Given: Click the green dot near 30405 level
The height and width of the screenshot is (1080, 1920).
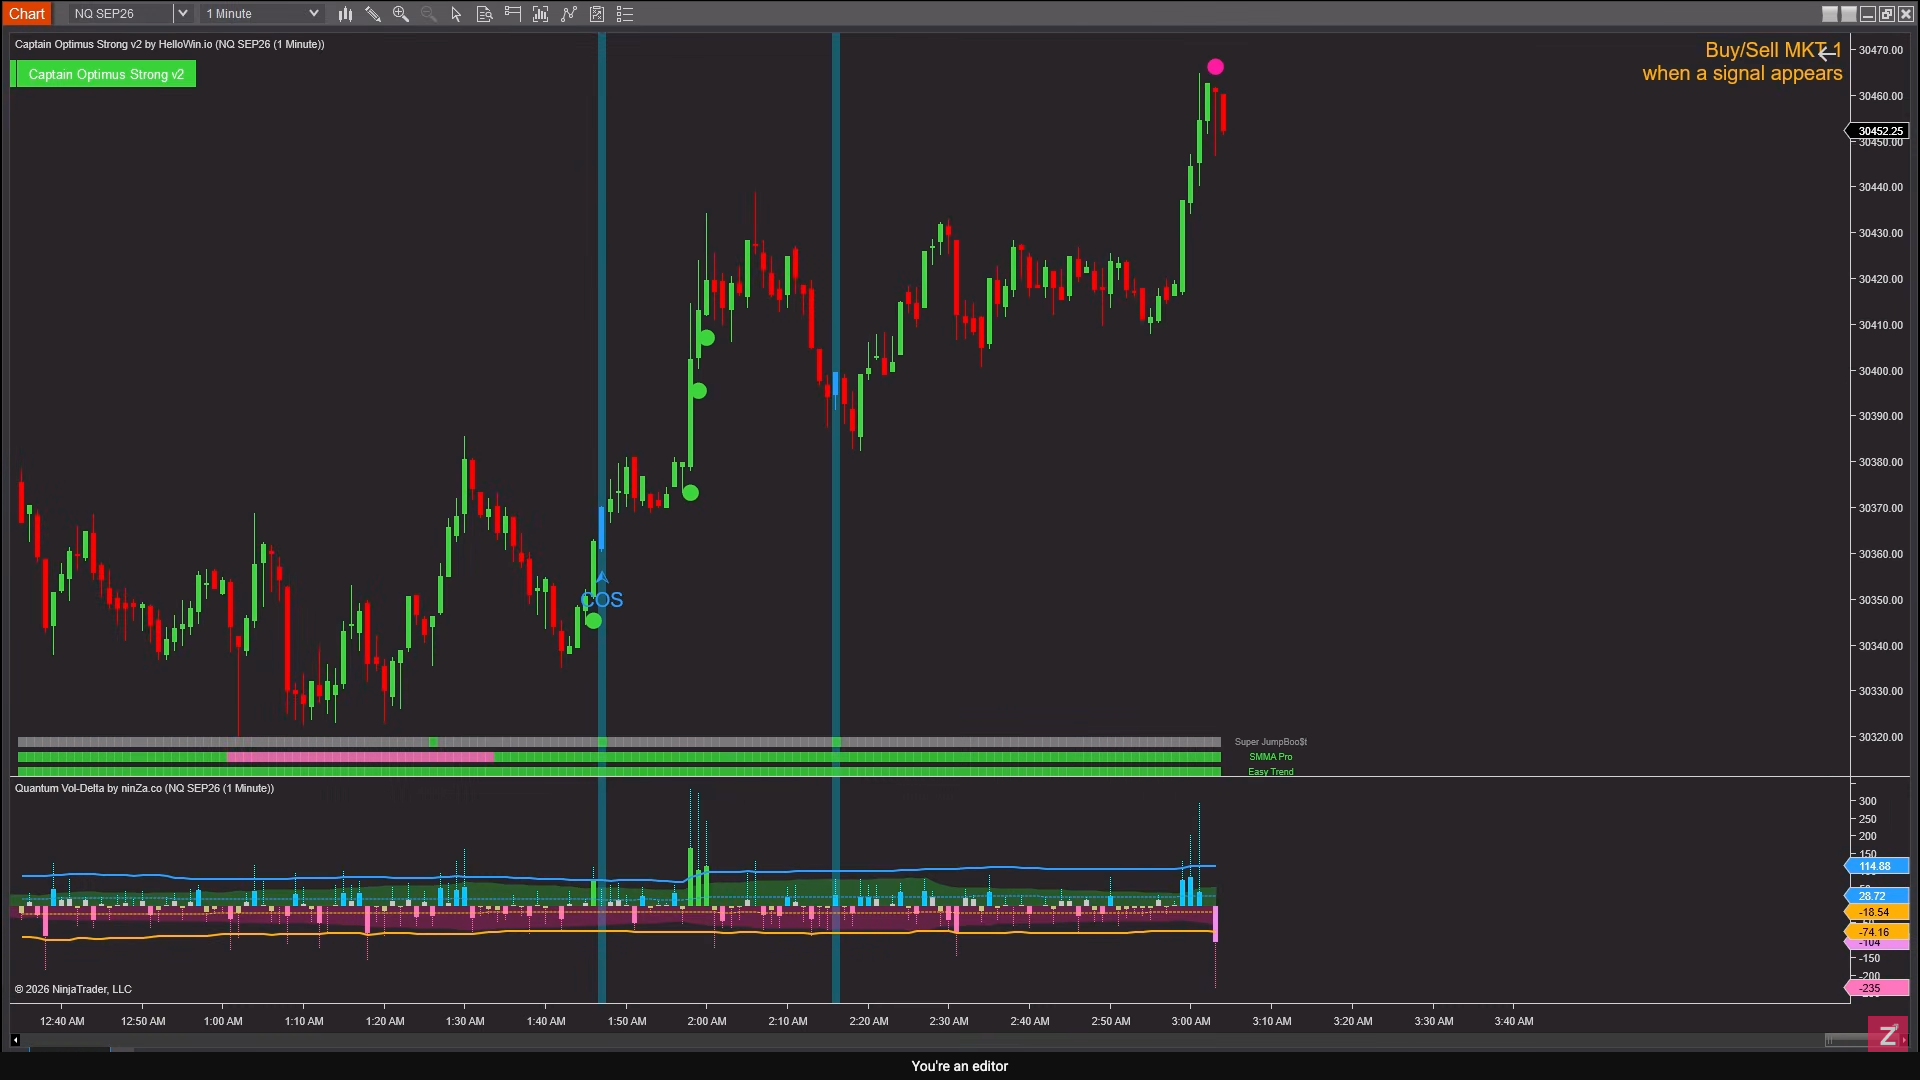Looking at the screenshot, I should (707, 338).
